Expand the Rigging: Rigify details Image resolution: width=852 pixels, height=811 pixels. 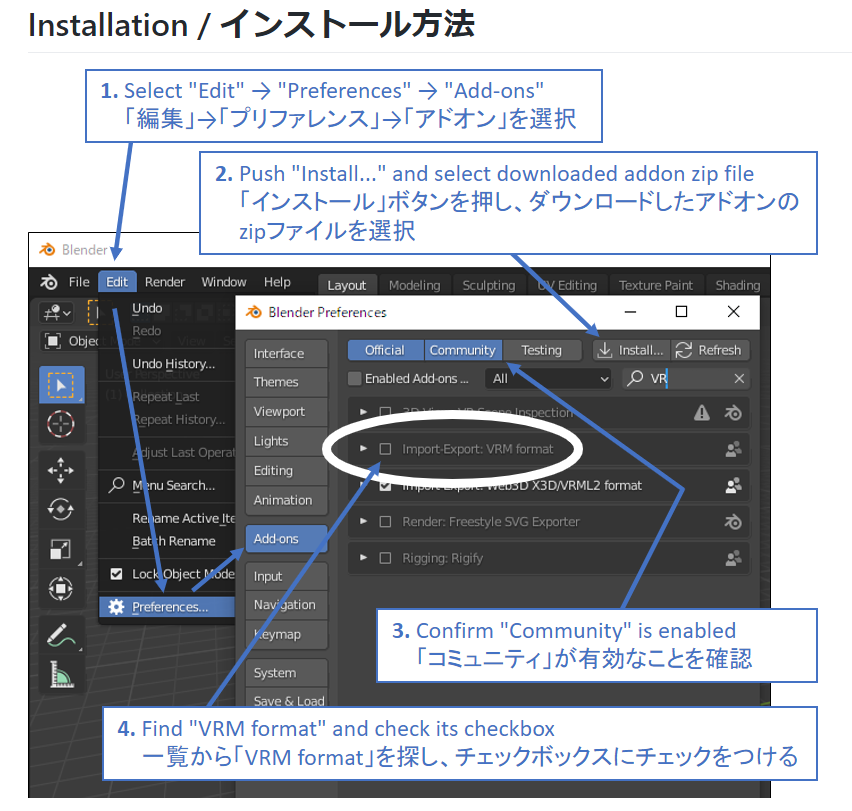pos(364,558)
